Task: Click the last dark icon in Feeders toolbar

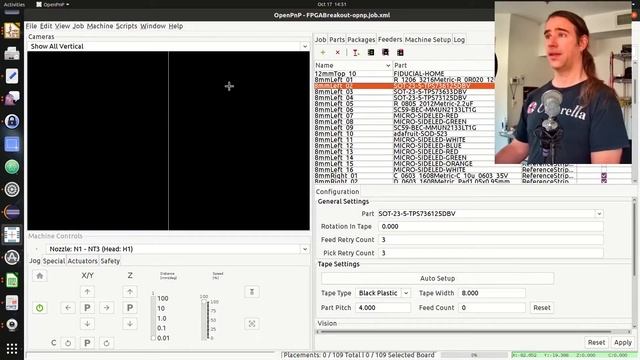Action: click(x=400, y=52)
